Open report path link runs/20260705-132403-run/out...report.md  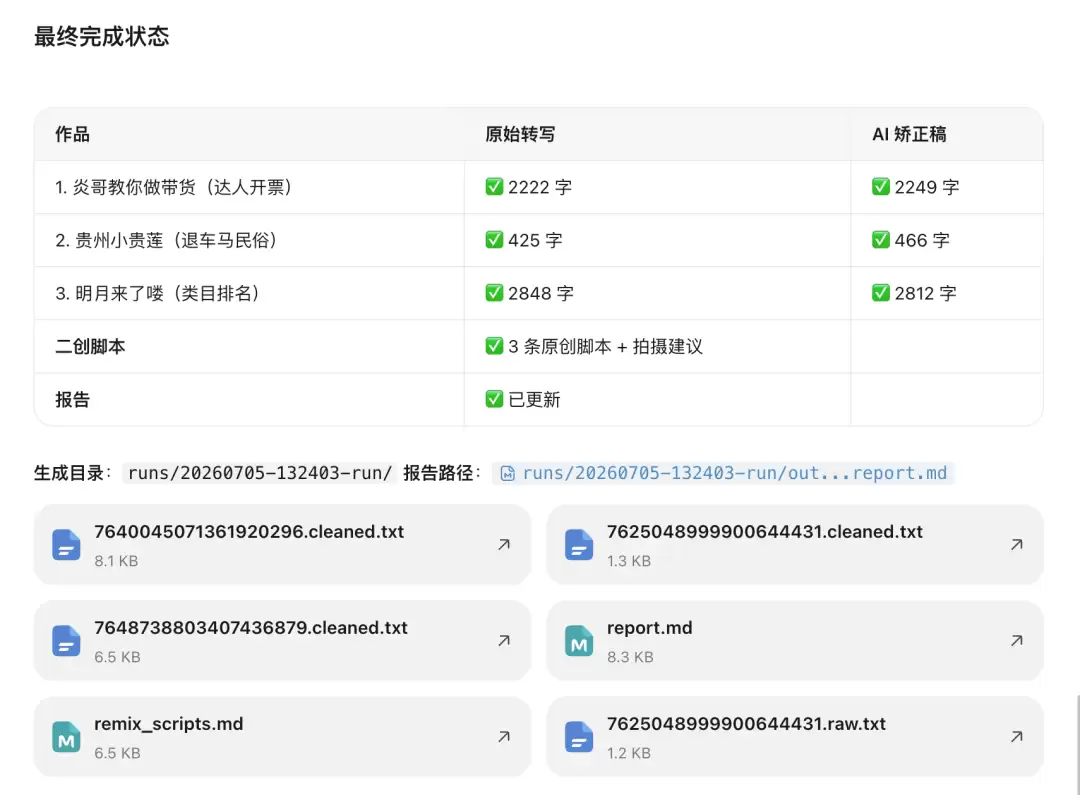pos(723,473)
